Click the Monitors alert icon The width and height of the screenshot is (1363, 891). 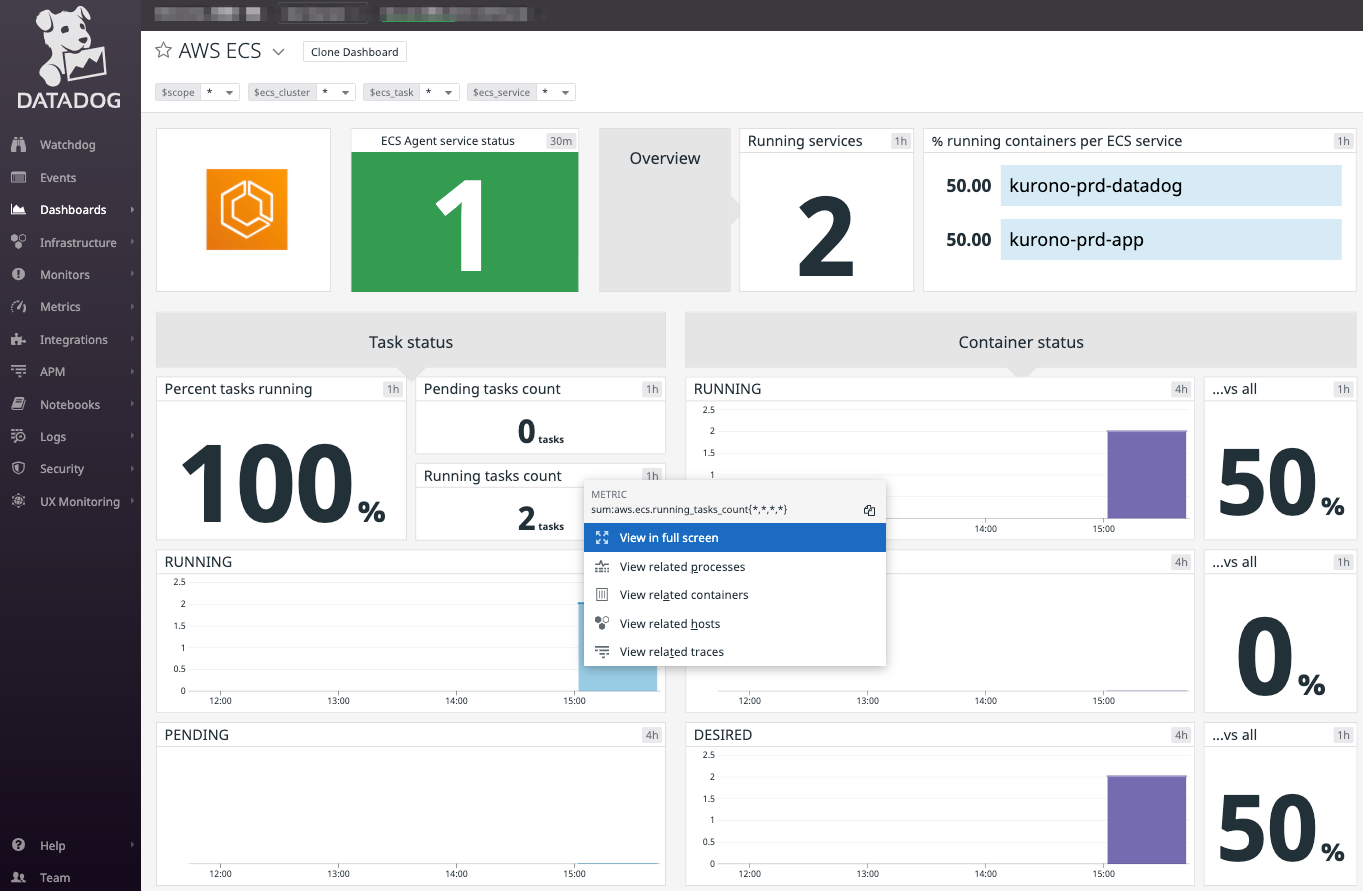[18, 274]
